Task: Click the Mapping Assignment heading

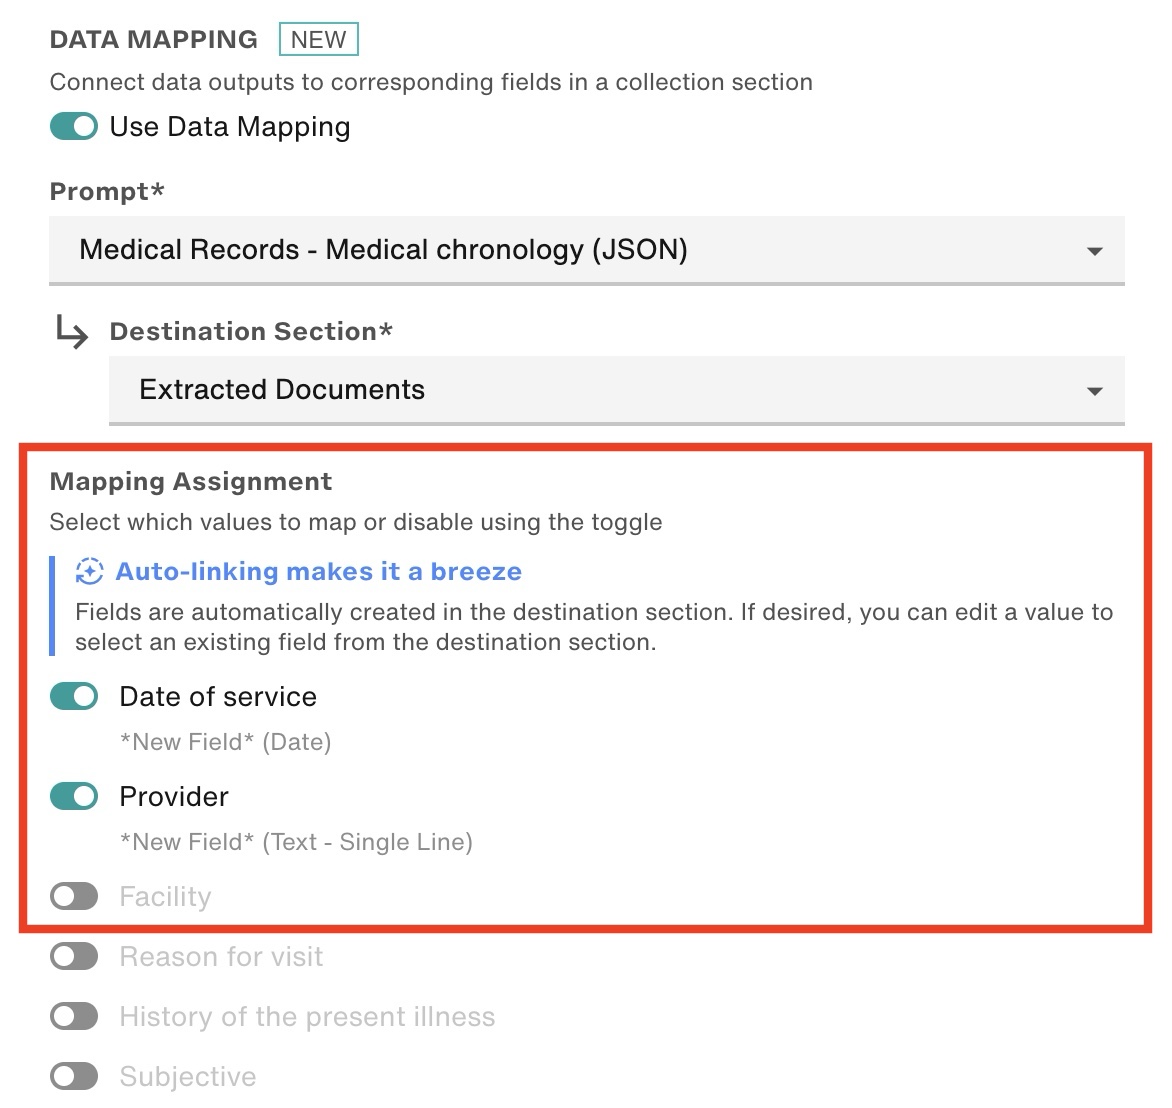Action: point(191,481)
